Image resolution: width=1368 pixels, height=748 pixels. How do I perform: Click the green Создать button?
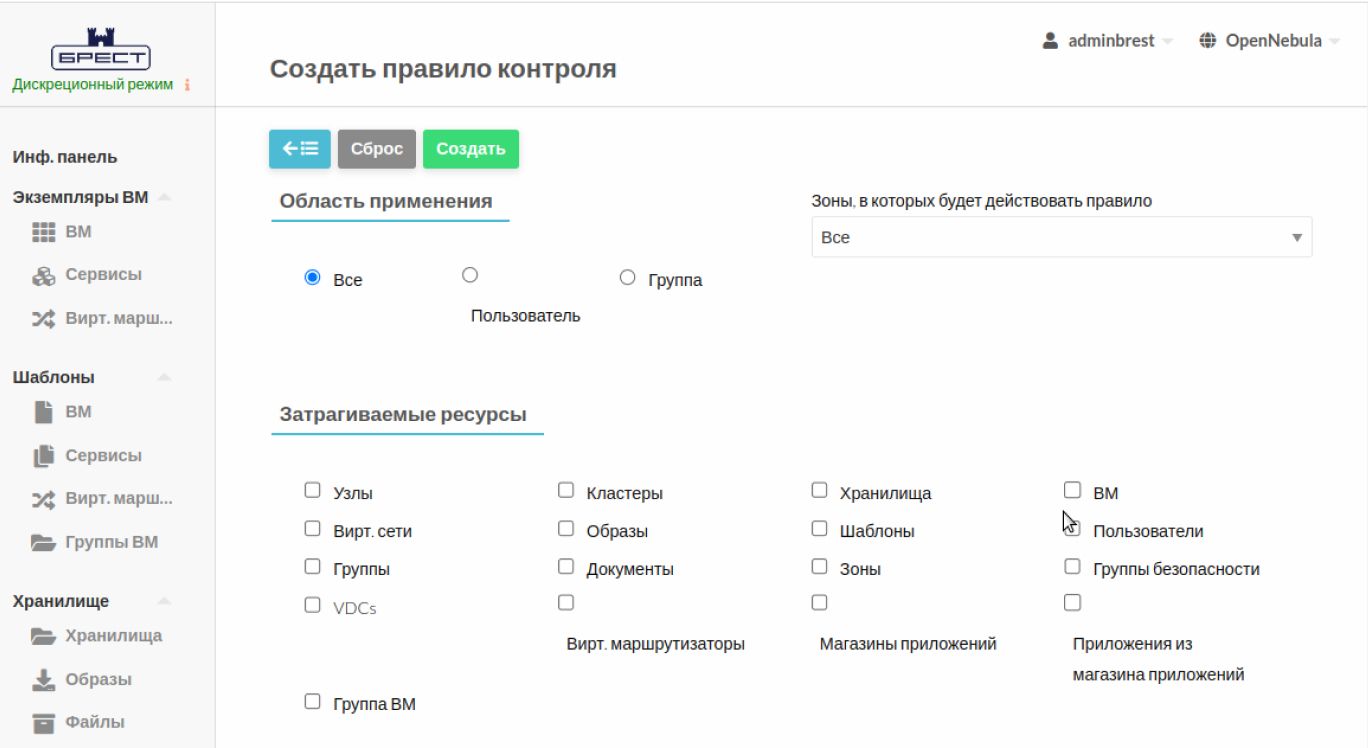(x=470, y=149)
